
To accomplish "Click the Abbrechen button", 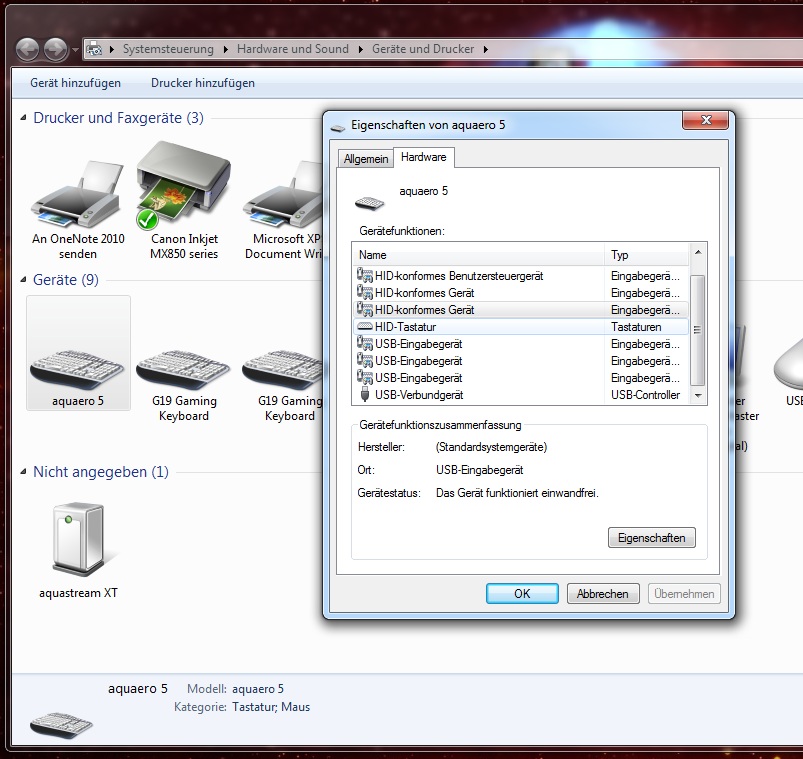I will (603, 593).
